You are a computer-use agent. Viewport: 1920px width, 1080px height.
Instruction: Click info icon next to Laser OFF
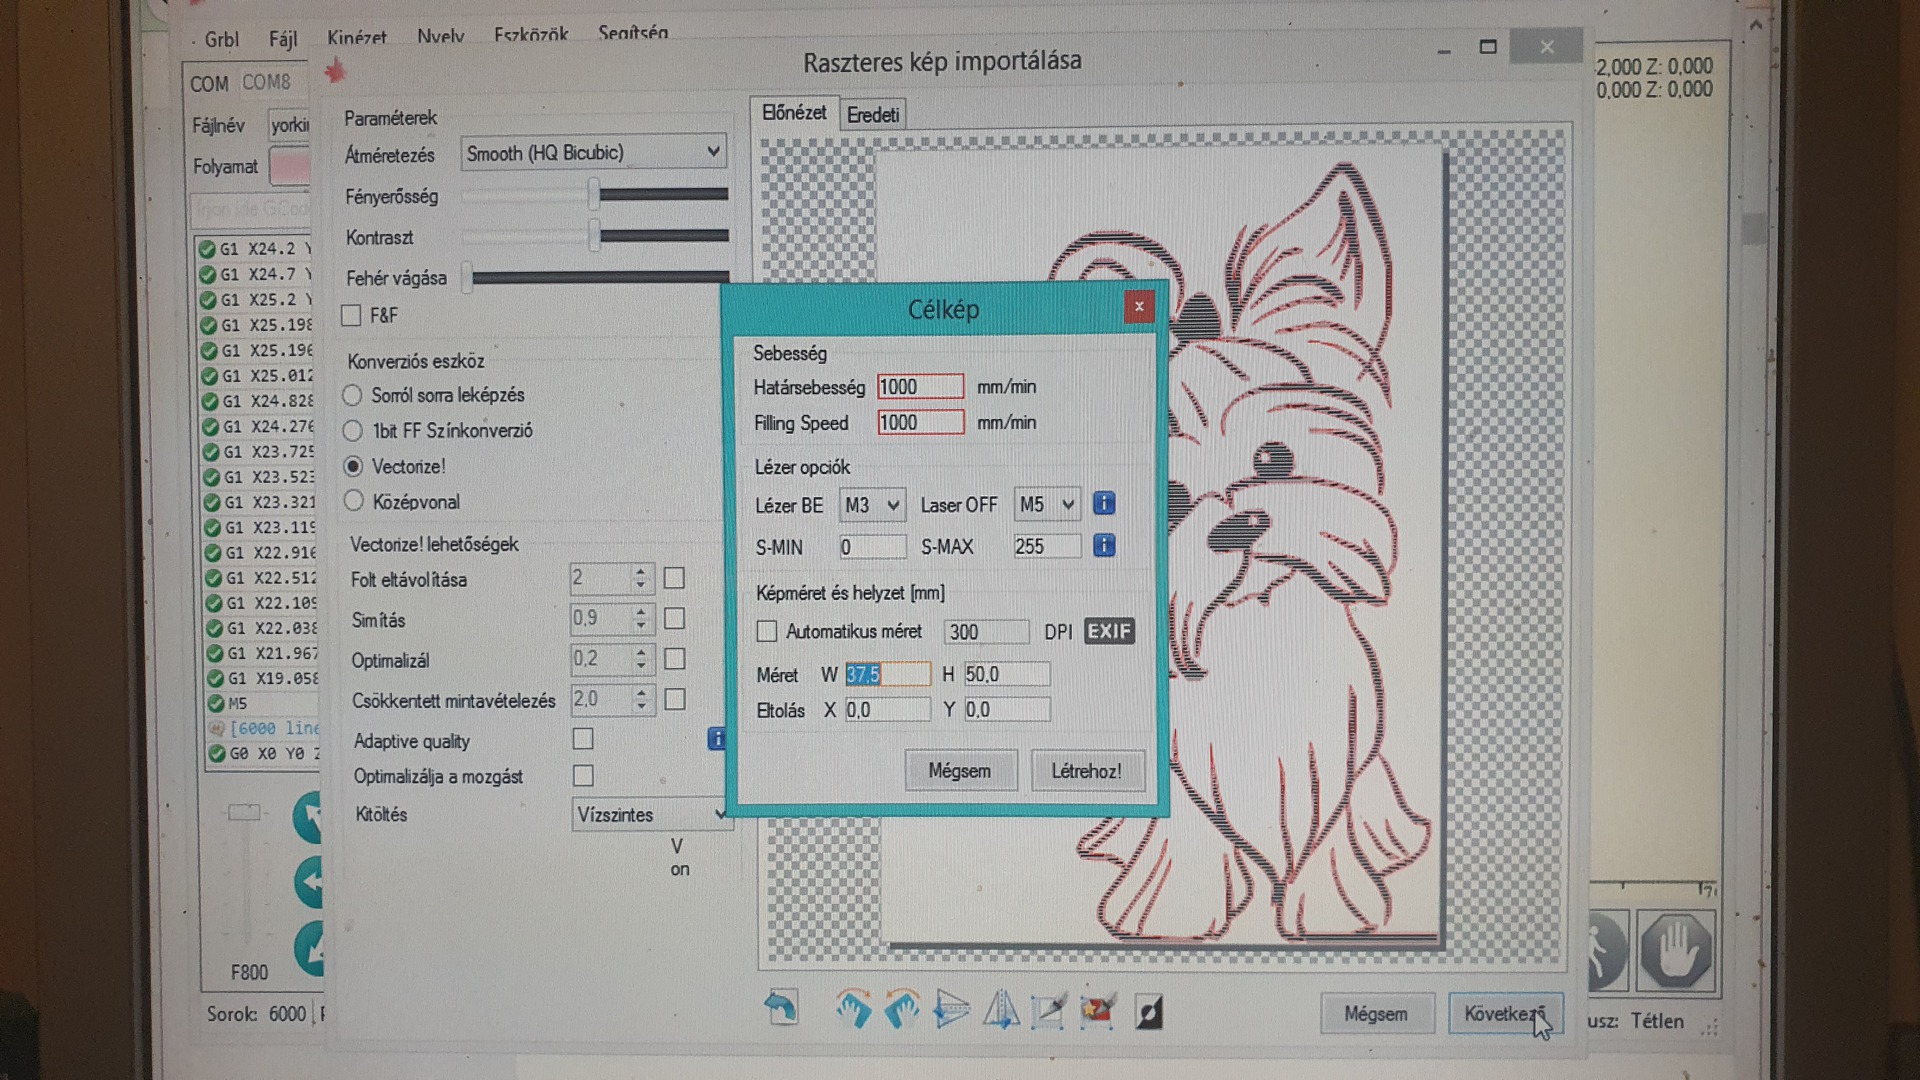[1103, 504]
